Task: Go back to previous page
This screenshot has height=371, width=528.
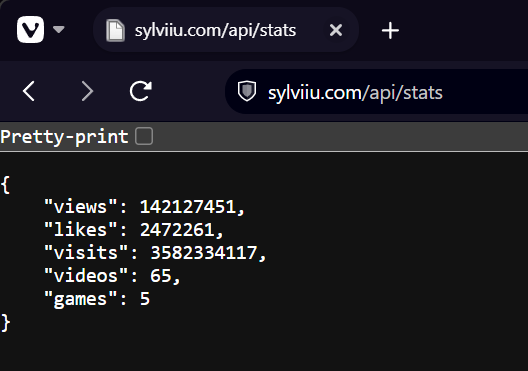Action: 29,91
